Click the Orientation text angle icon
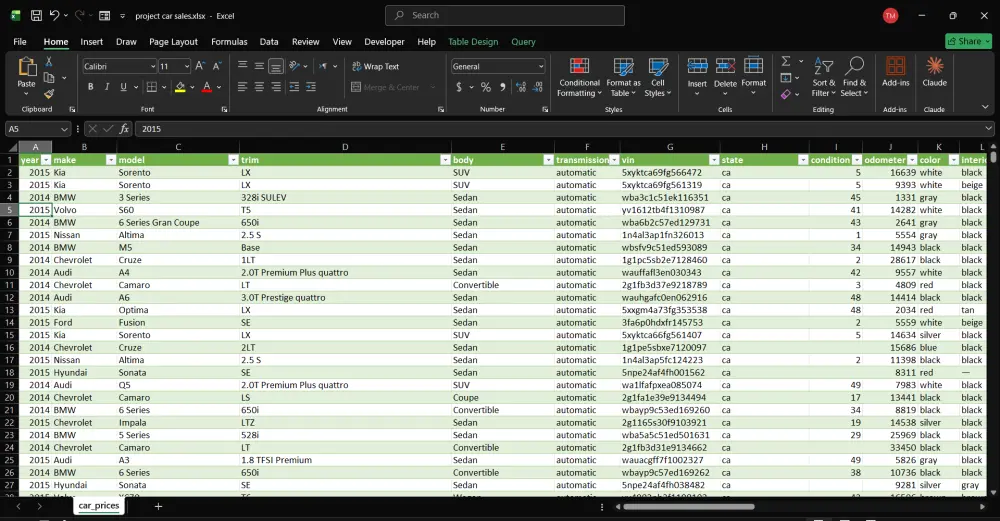 point(294,66)
